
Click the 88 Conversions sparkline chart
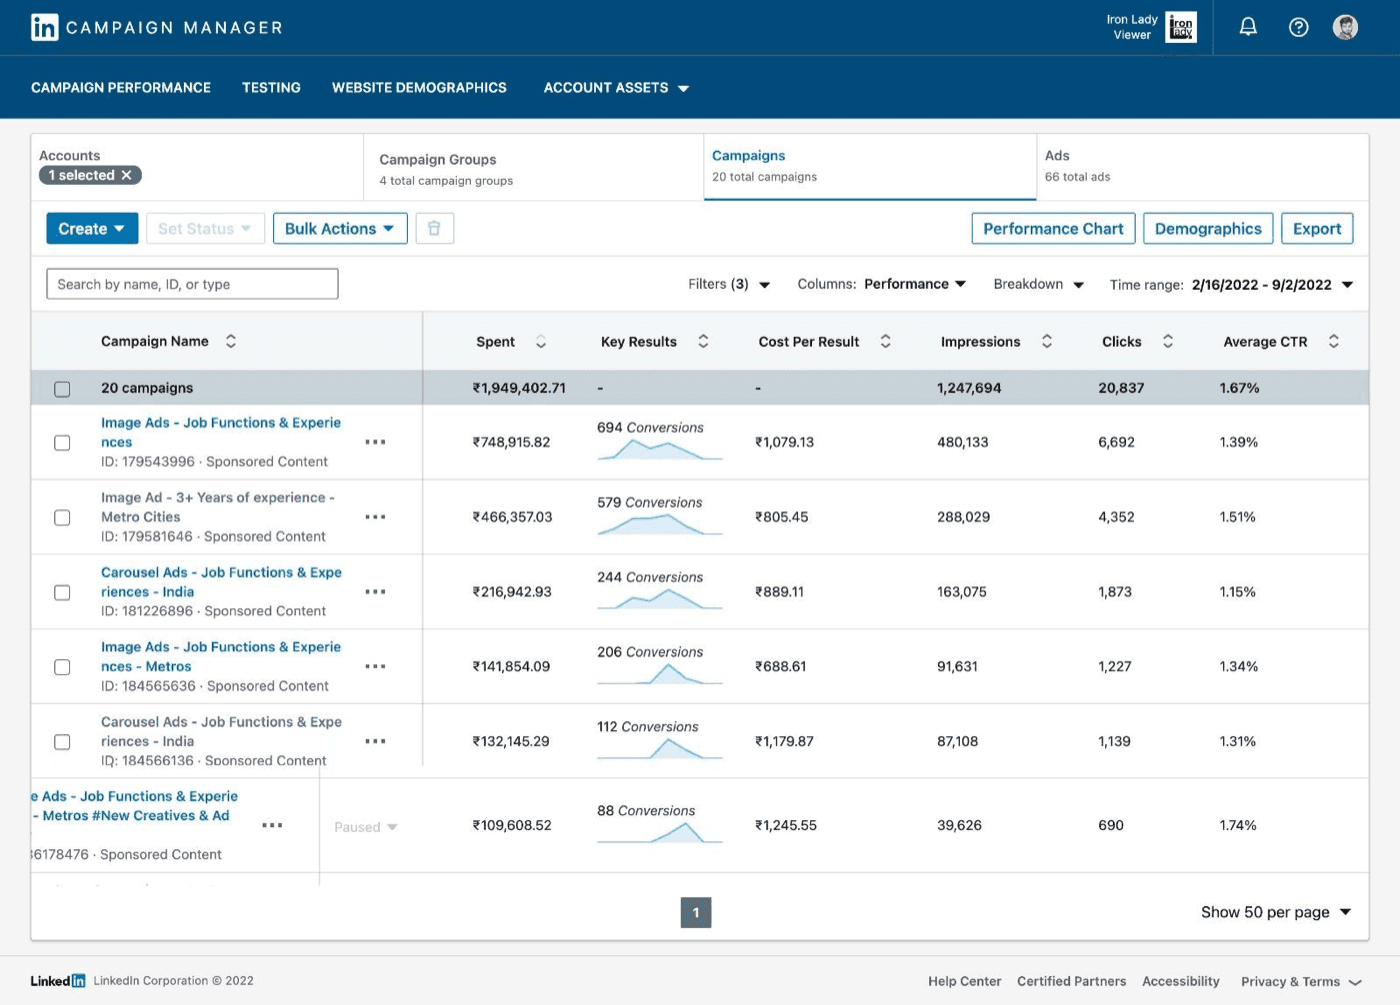[x=660, y=832]
